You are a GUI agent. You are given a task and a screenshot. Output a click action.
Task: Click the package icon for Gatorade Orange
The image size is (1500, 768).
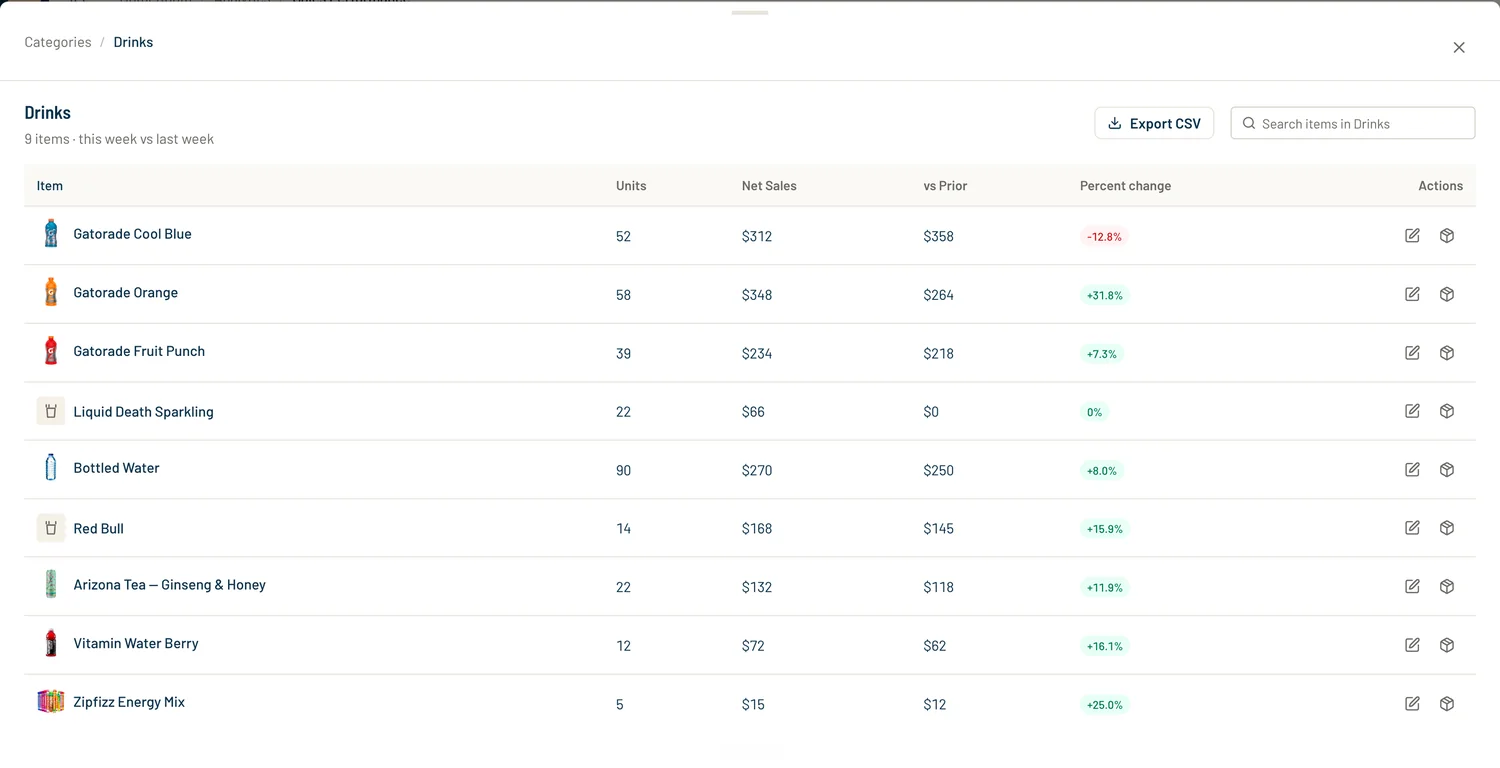coord(1447,294)
